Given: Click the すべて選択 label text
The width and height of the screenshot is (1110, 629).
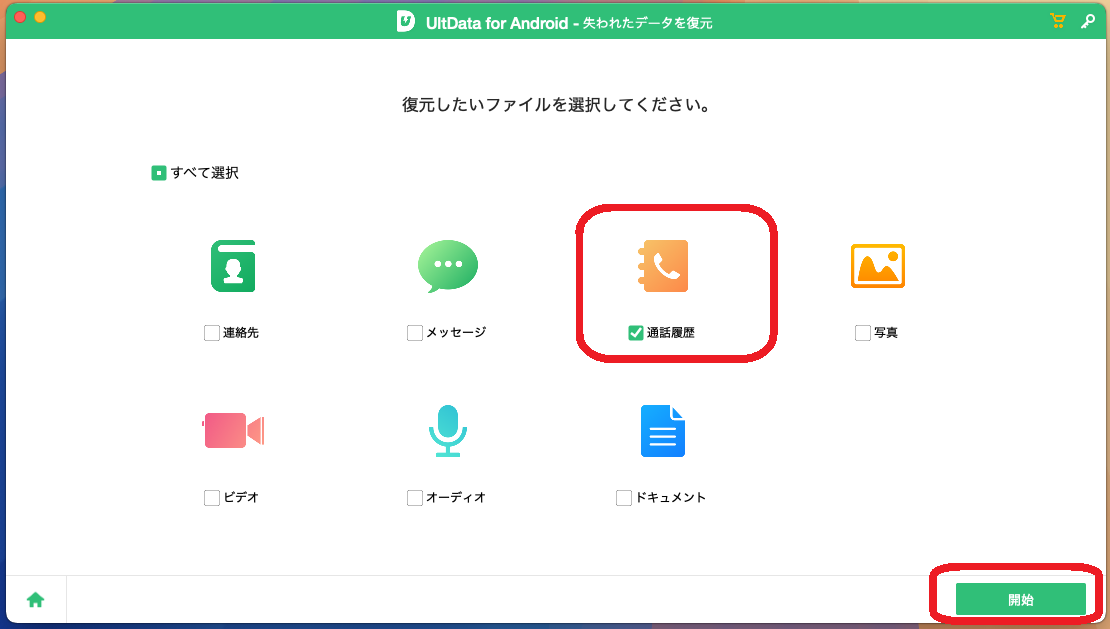Looking at the screenshot, I should click(x=205, y=173).
